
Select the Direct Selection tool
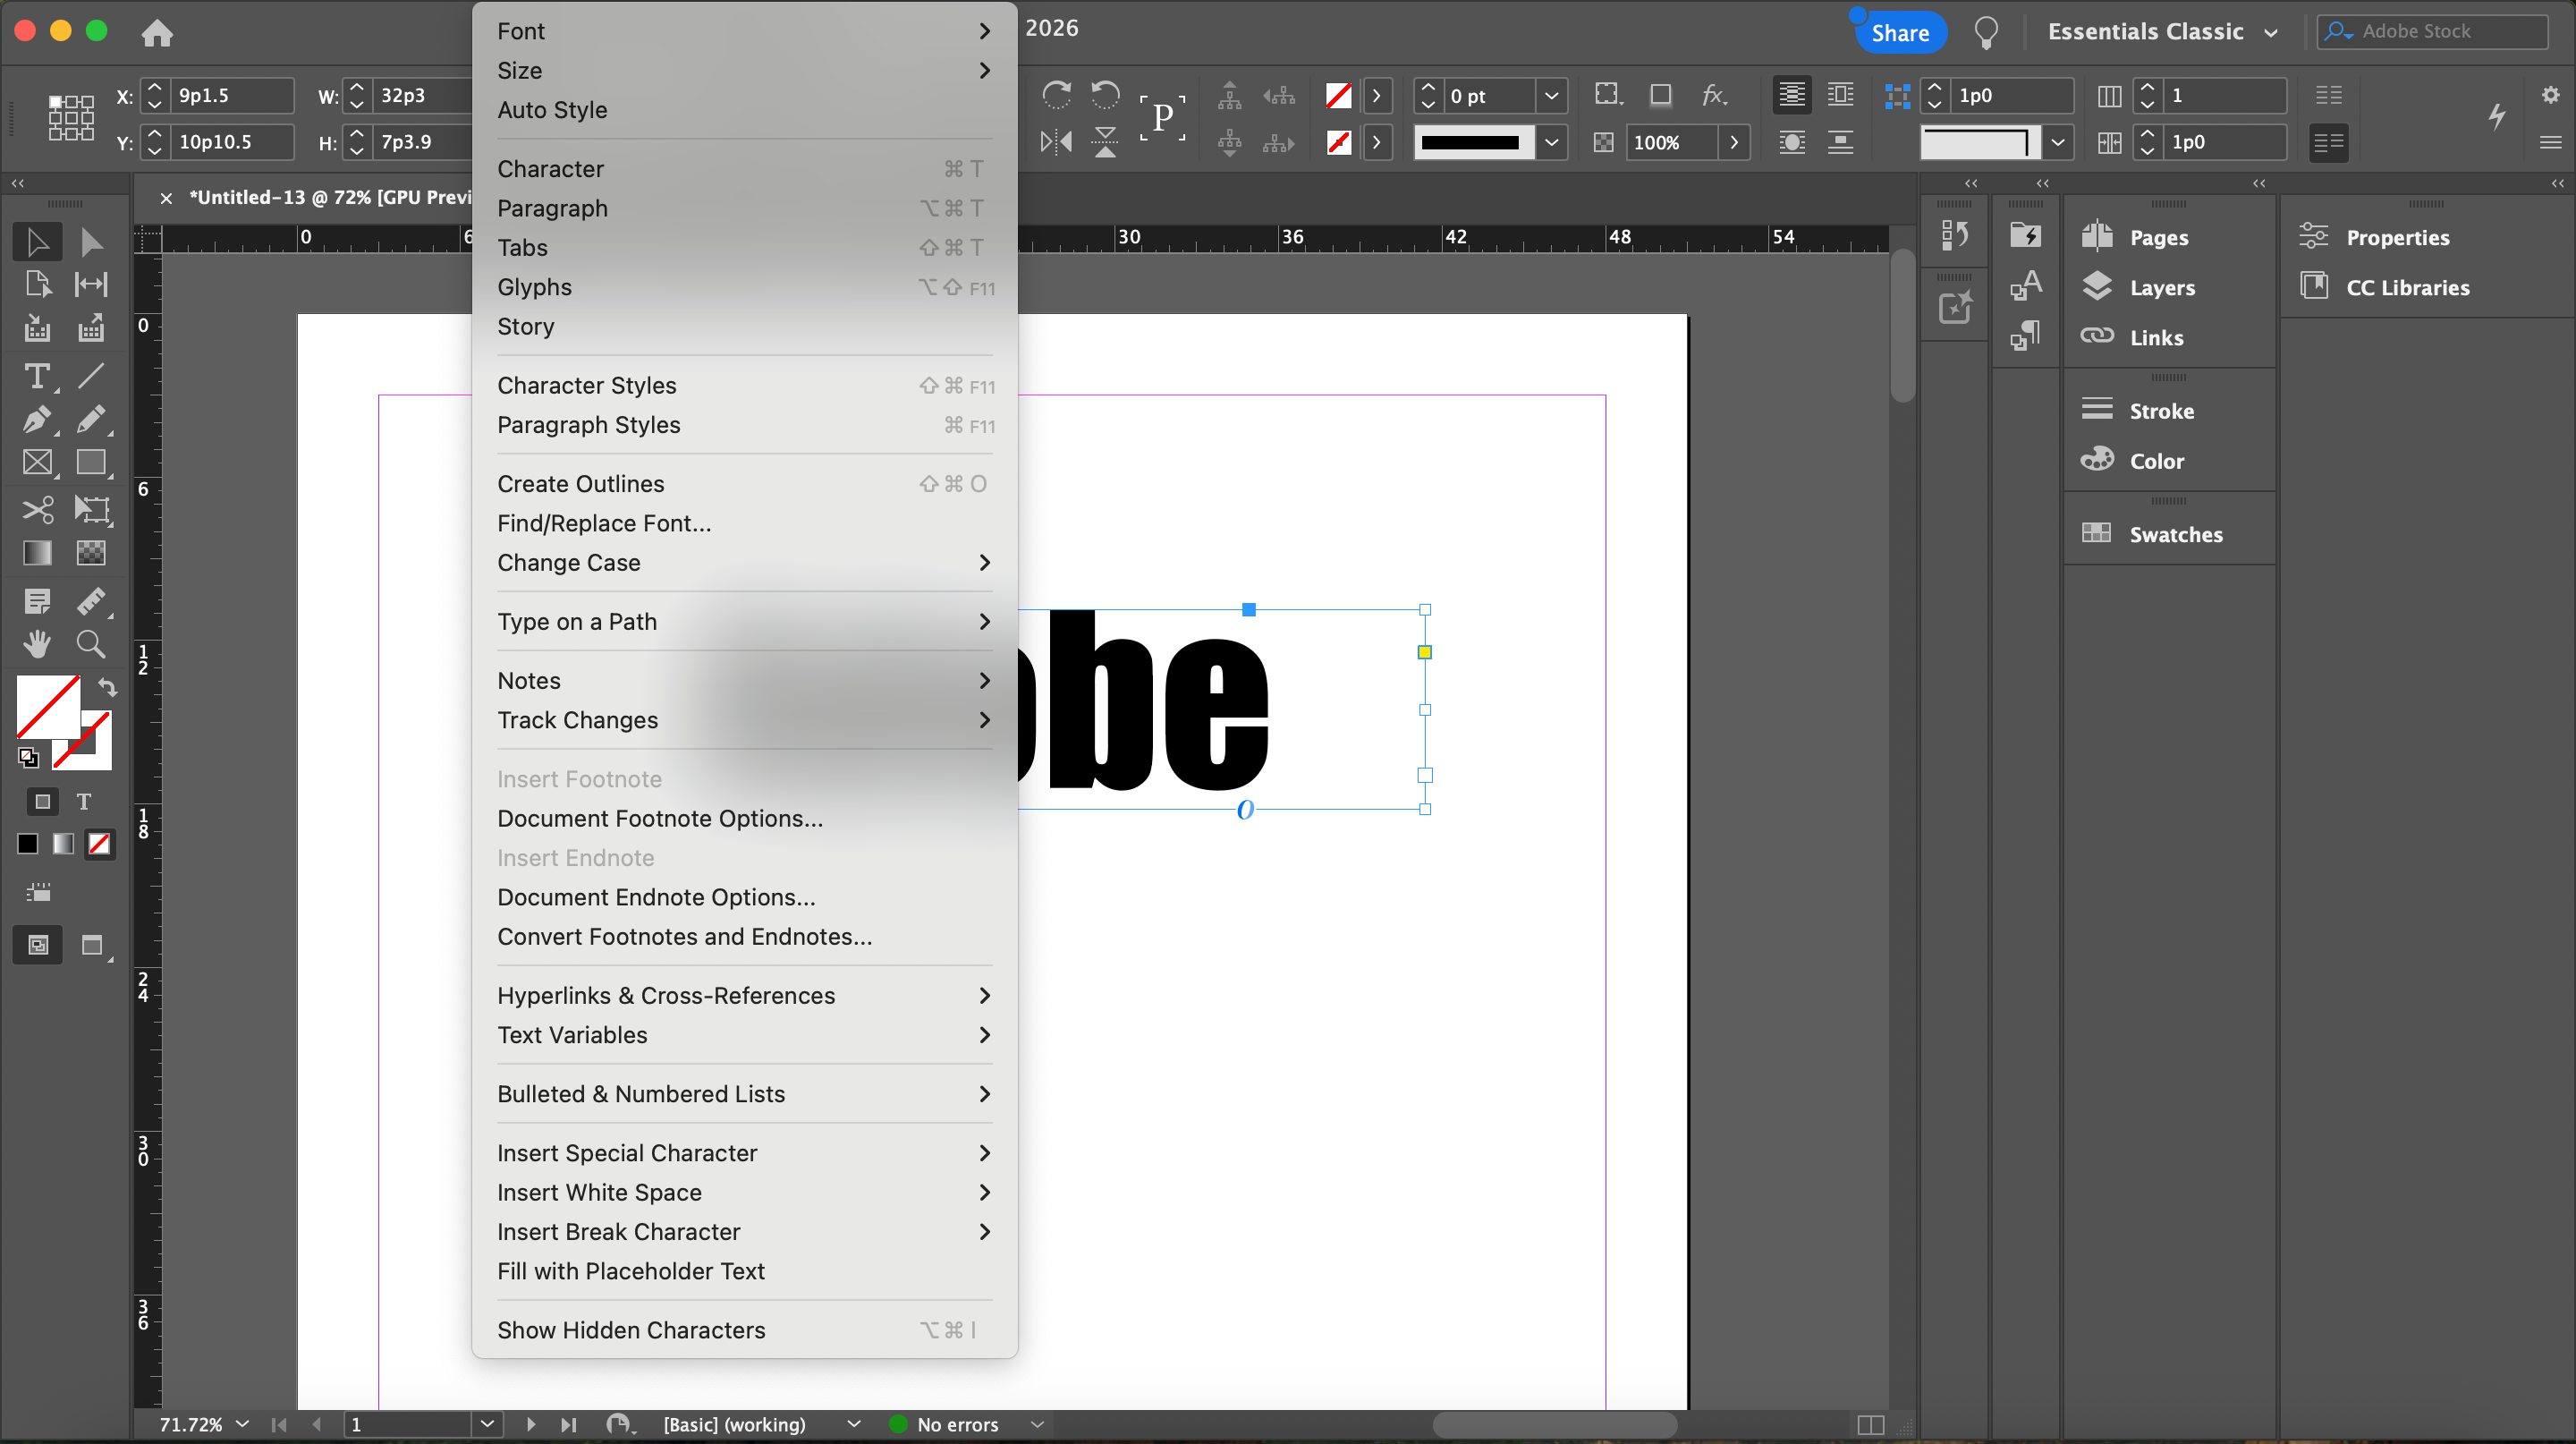coord(91,242)
